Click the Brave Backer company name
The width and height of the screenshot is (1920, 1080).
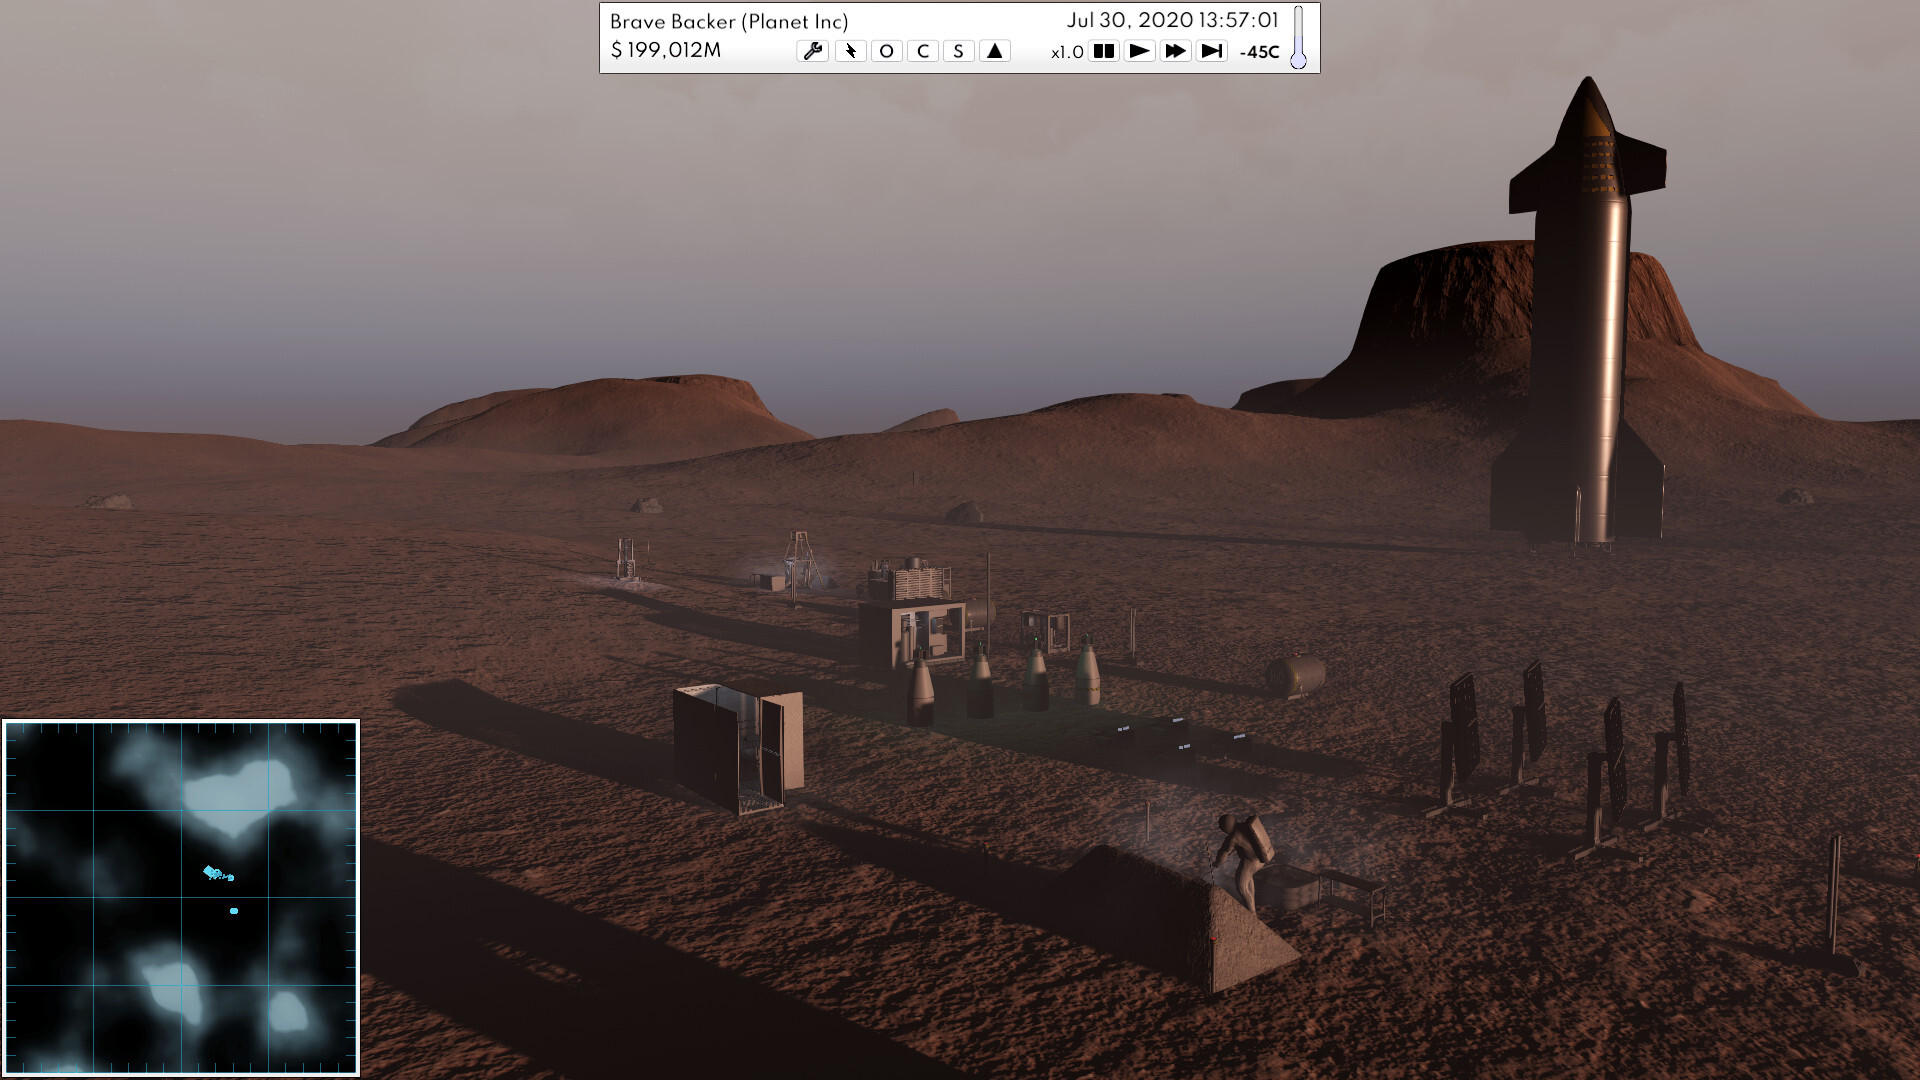tap(729, 21)
